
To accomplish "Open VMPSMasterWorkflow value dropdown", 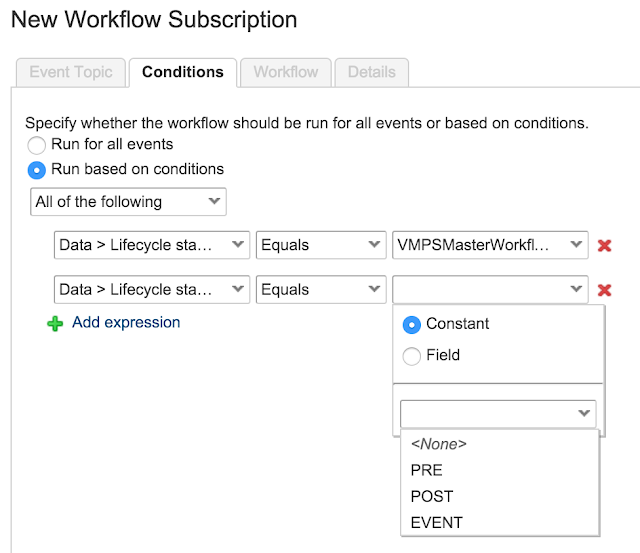I will click(491, 245).
